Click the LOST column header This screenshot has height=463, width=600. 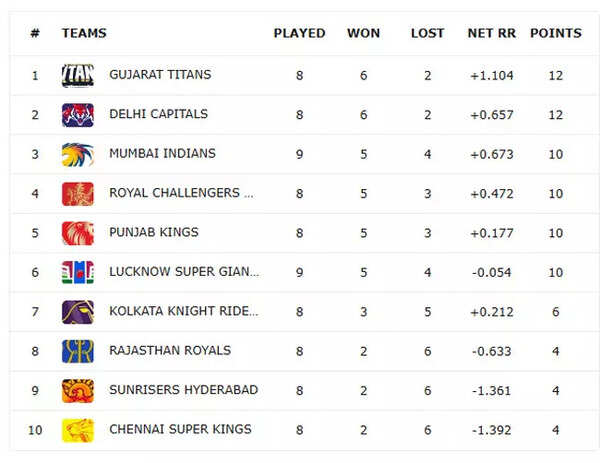[x=427, y=33]
